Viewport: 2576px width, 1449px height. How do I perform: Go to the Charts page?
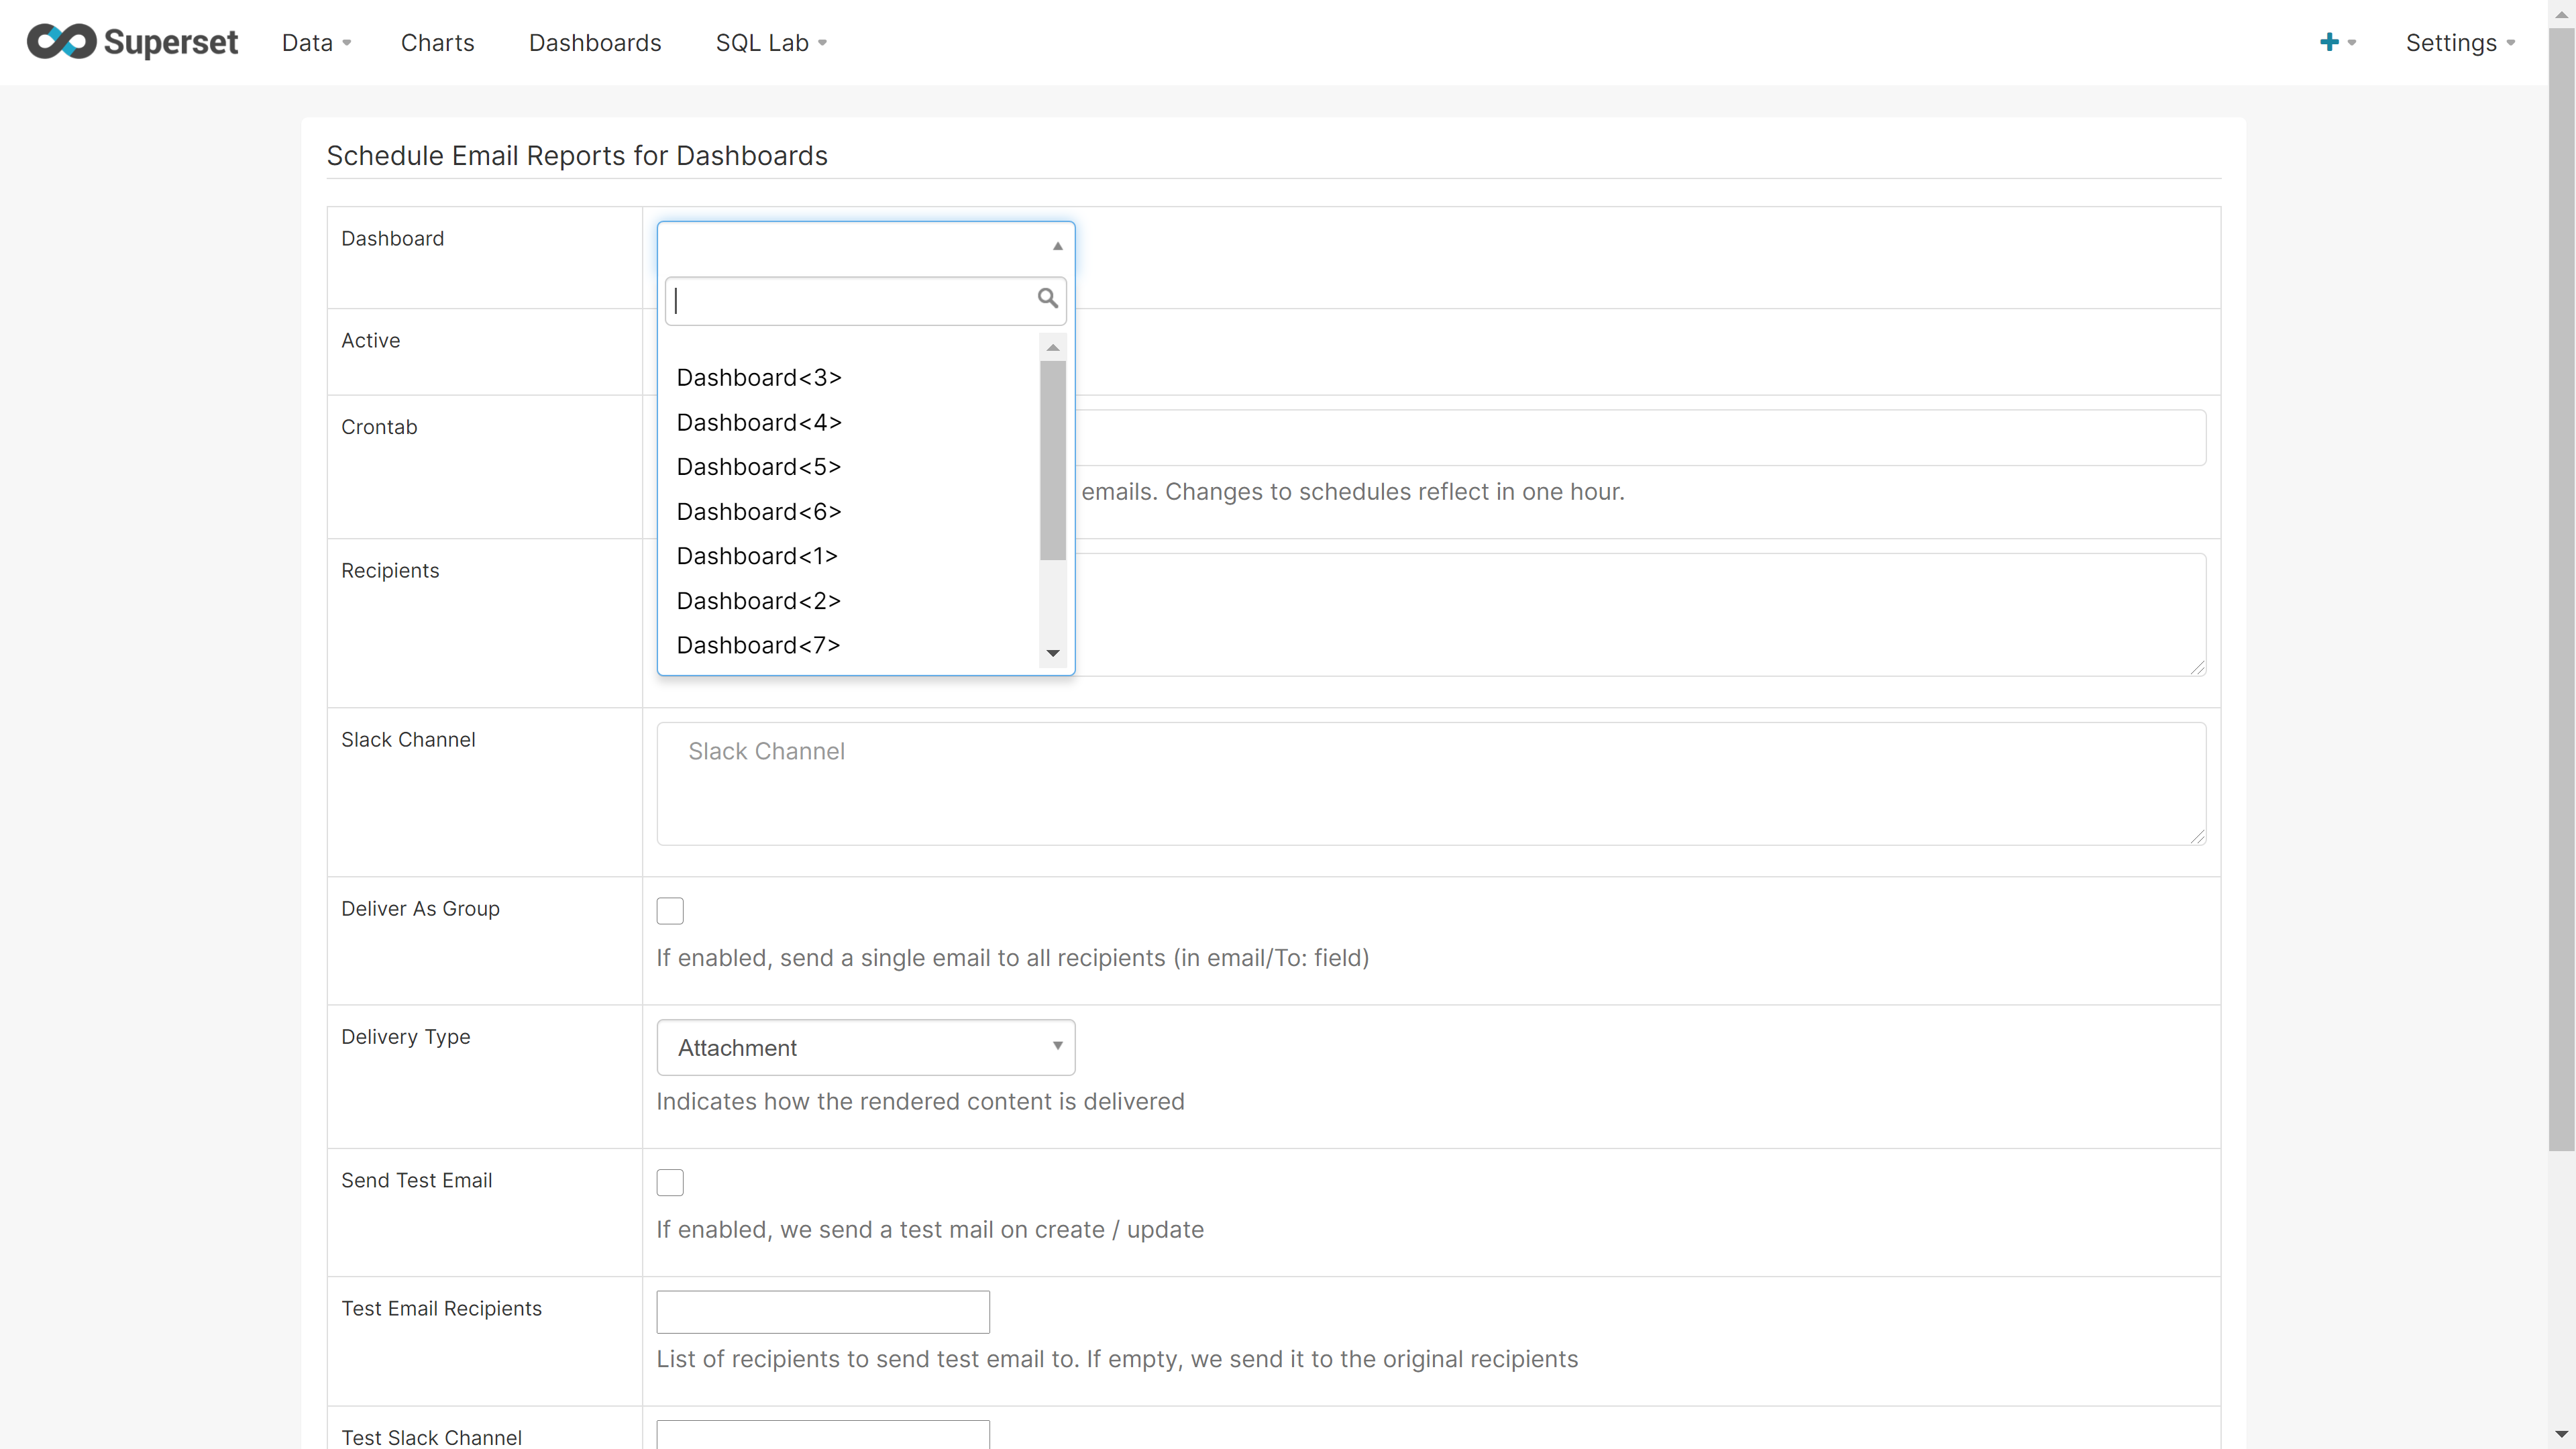click(437, 43)
